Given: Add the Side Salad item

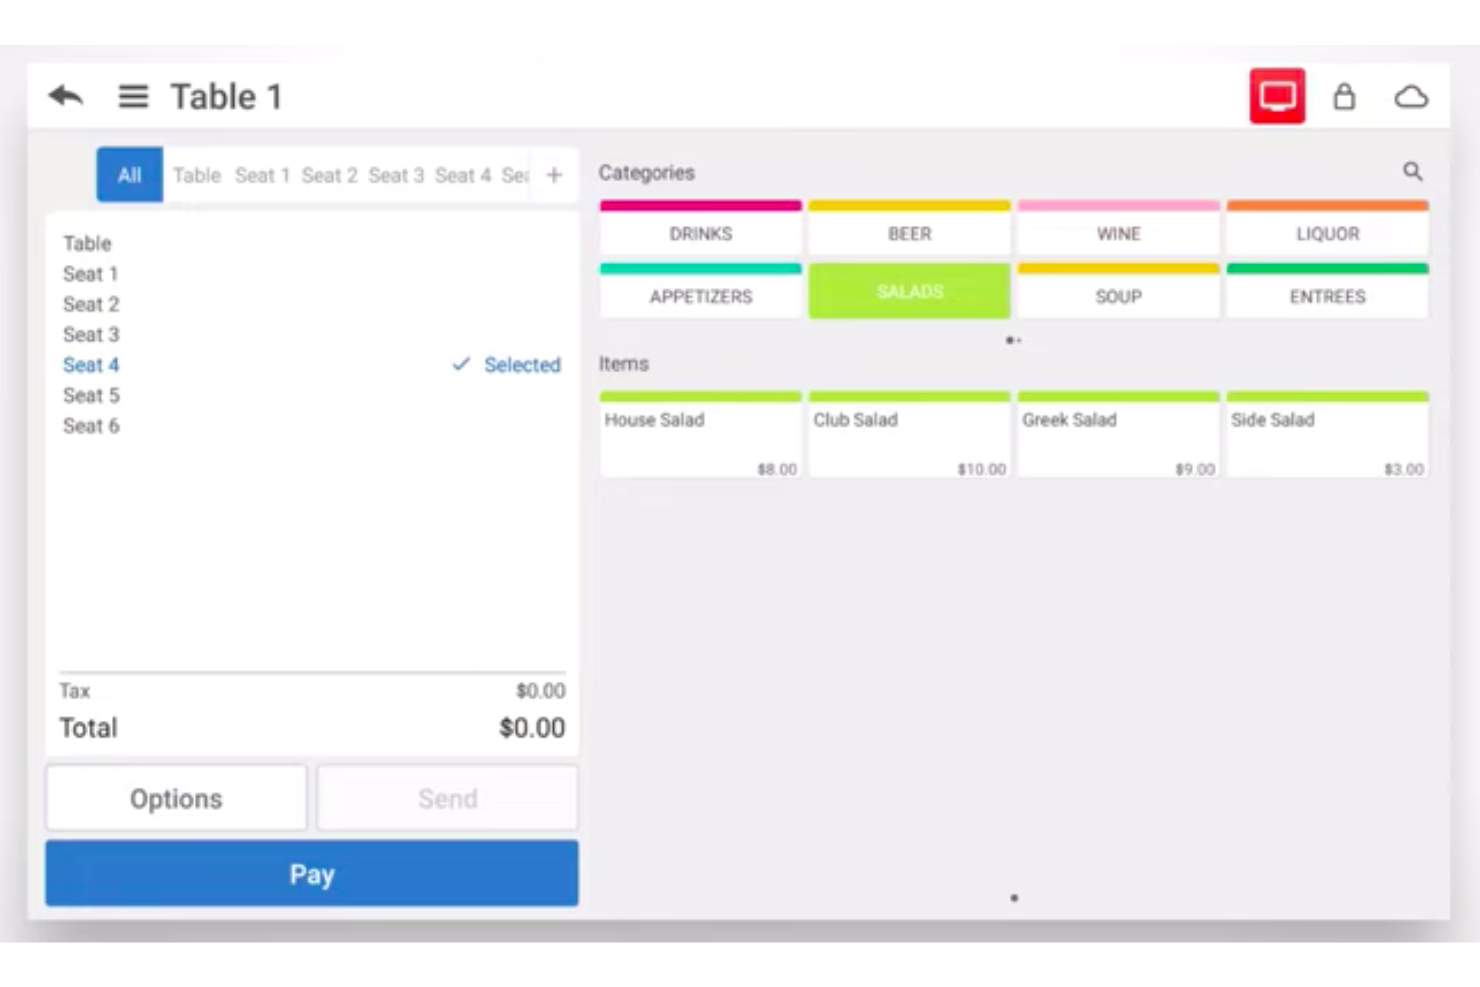Looking at the screenshot, I should click(x=1326, y=435).
